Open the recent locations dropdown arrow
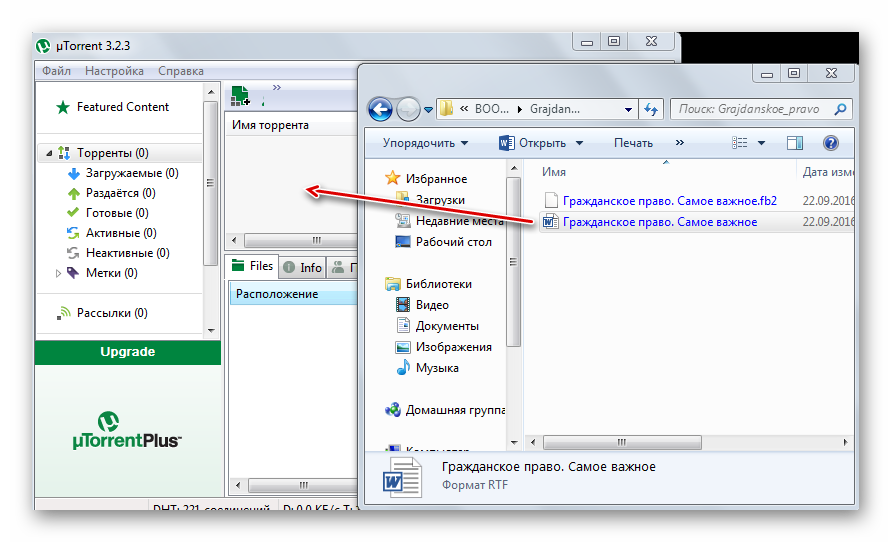The height and width of the screenshot is (542, 891). (428, 110)
